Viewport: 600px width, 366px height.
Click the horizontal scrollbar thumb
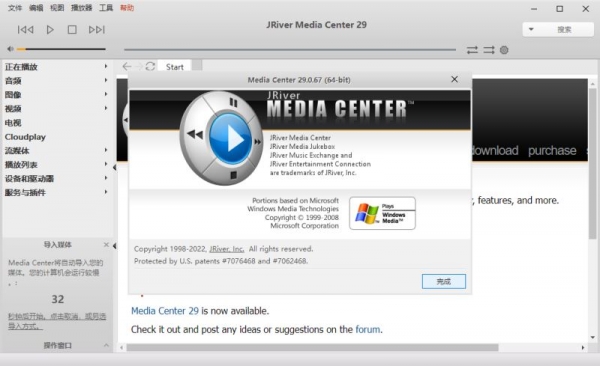pos(312,347)
